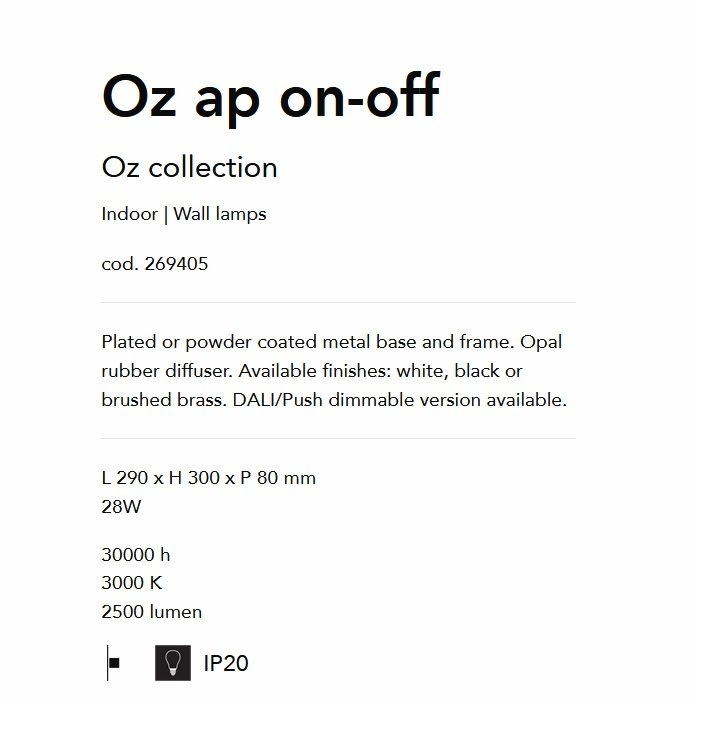Click the product description paragraph

pyautogui.click(x=334, y=371)
